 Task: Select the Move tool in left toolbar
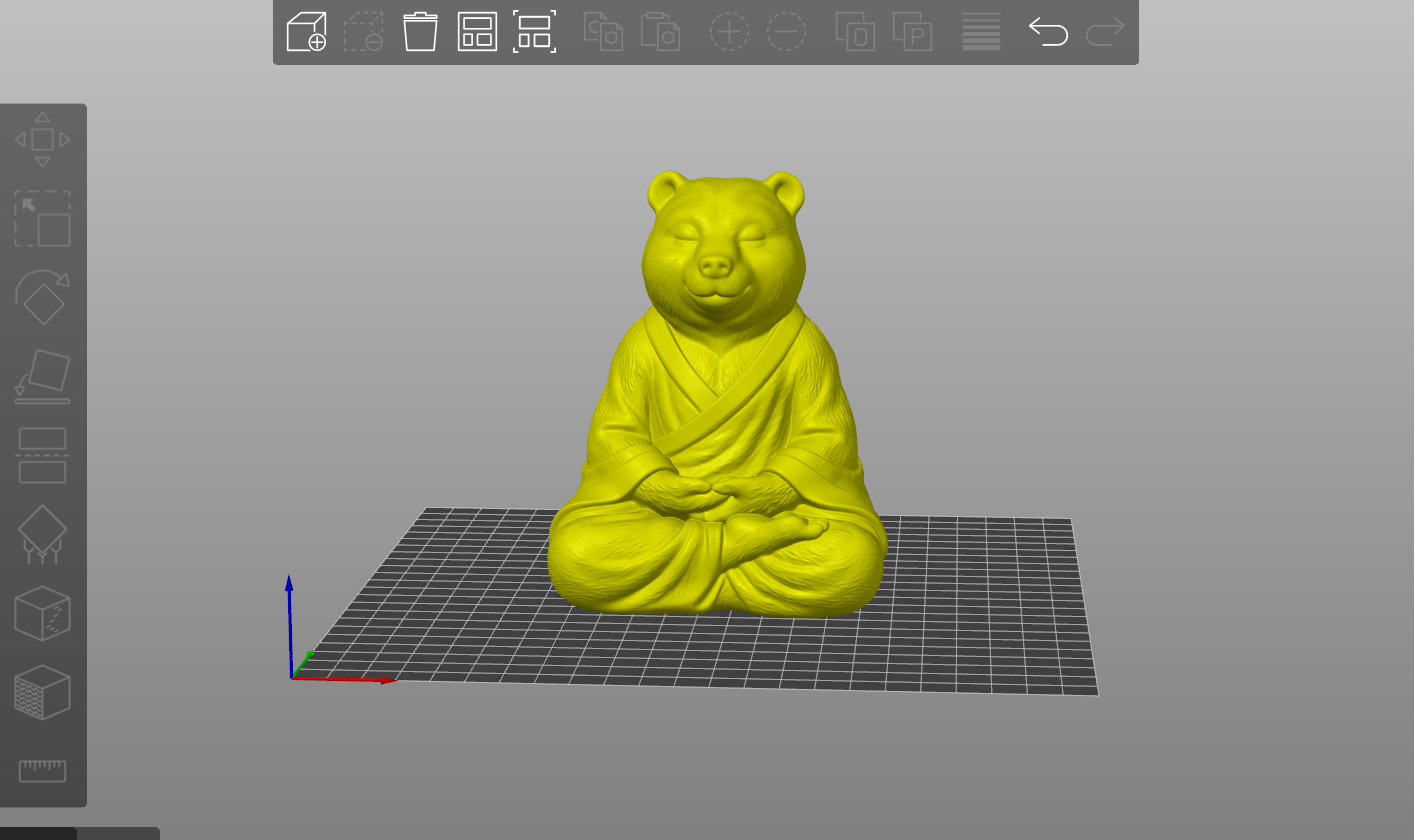42,140
